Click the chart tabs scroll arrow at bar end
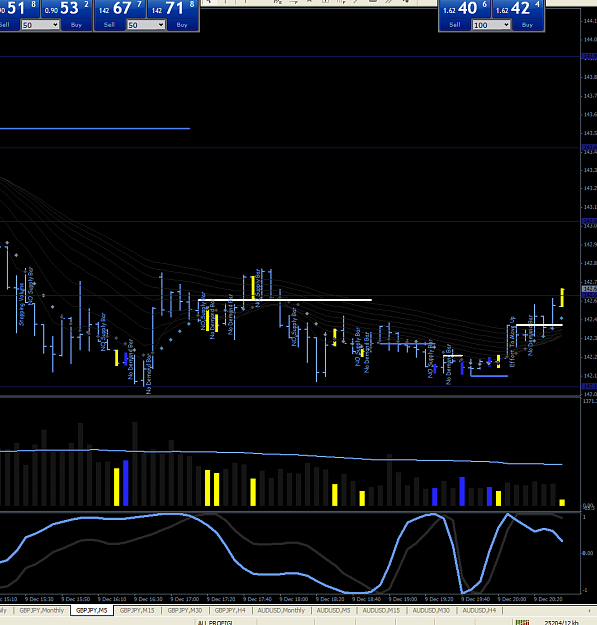 tap(589, 610)
